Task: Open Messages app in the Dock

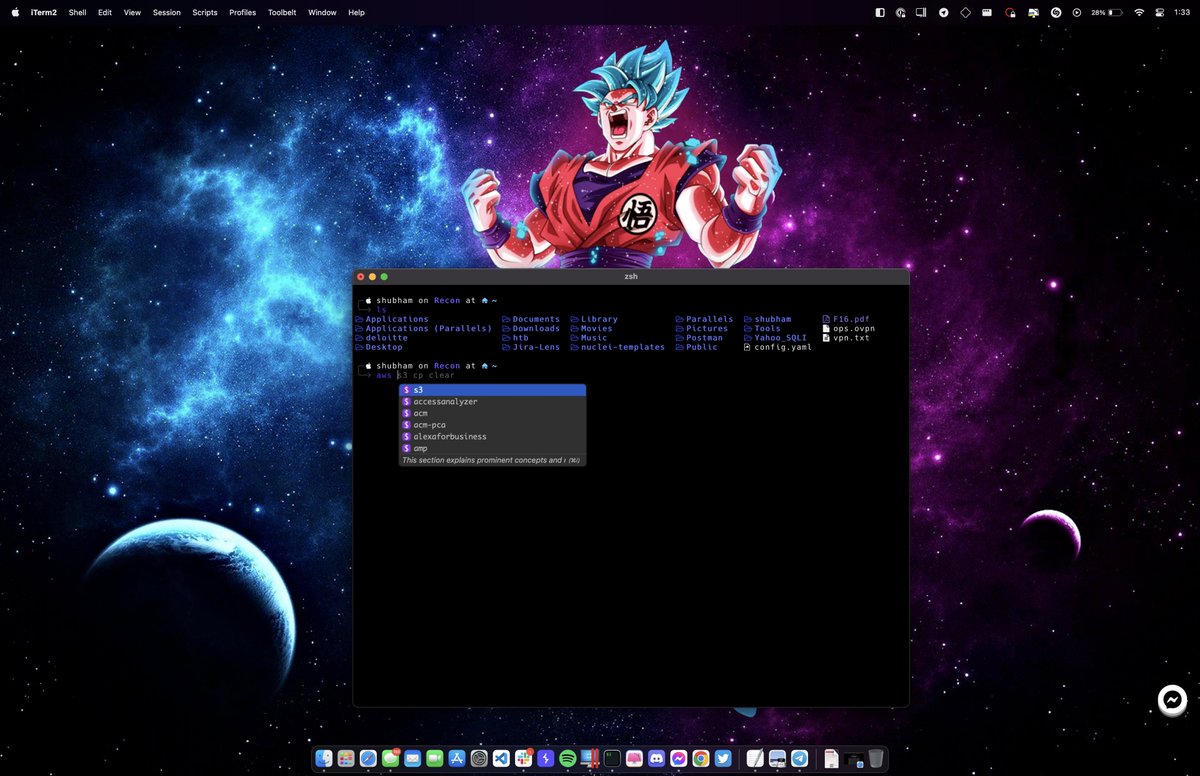Action: (x=390, y=759)
